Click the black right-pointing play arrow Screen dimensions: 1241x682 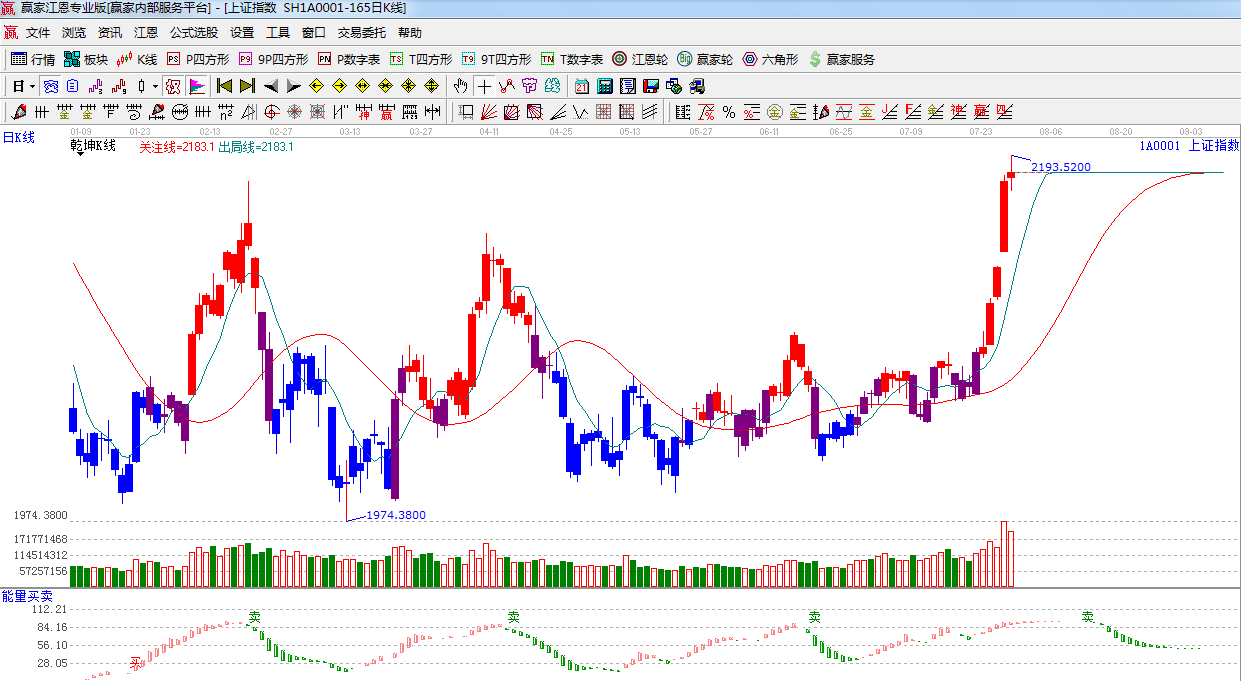(x=293, y=86)
